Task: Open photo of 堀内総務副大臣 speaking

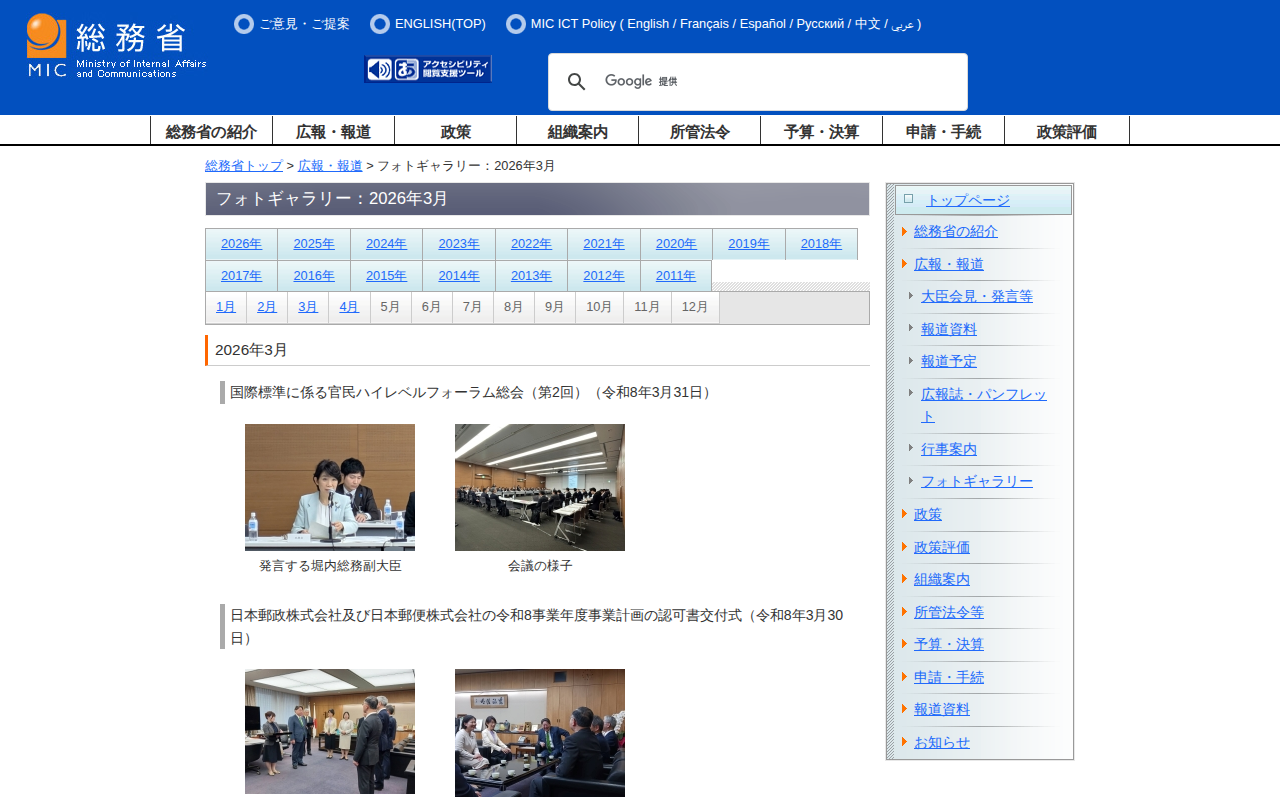Action: point(330,487)
